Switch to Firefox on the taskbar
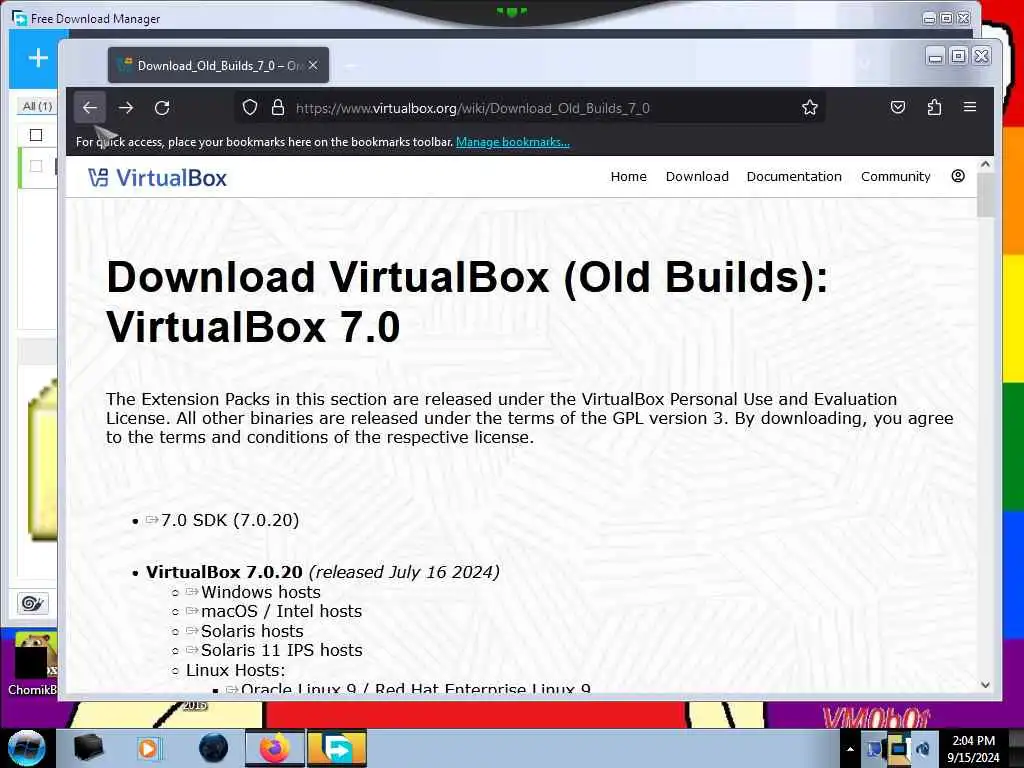 tap(274, 748)
